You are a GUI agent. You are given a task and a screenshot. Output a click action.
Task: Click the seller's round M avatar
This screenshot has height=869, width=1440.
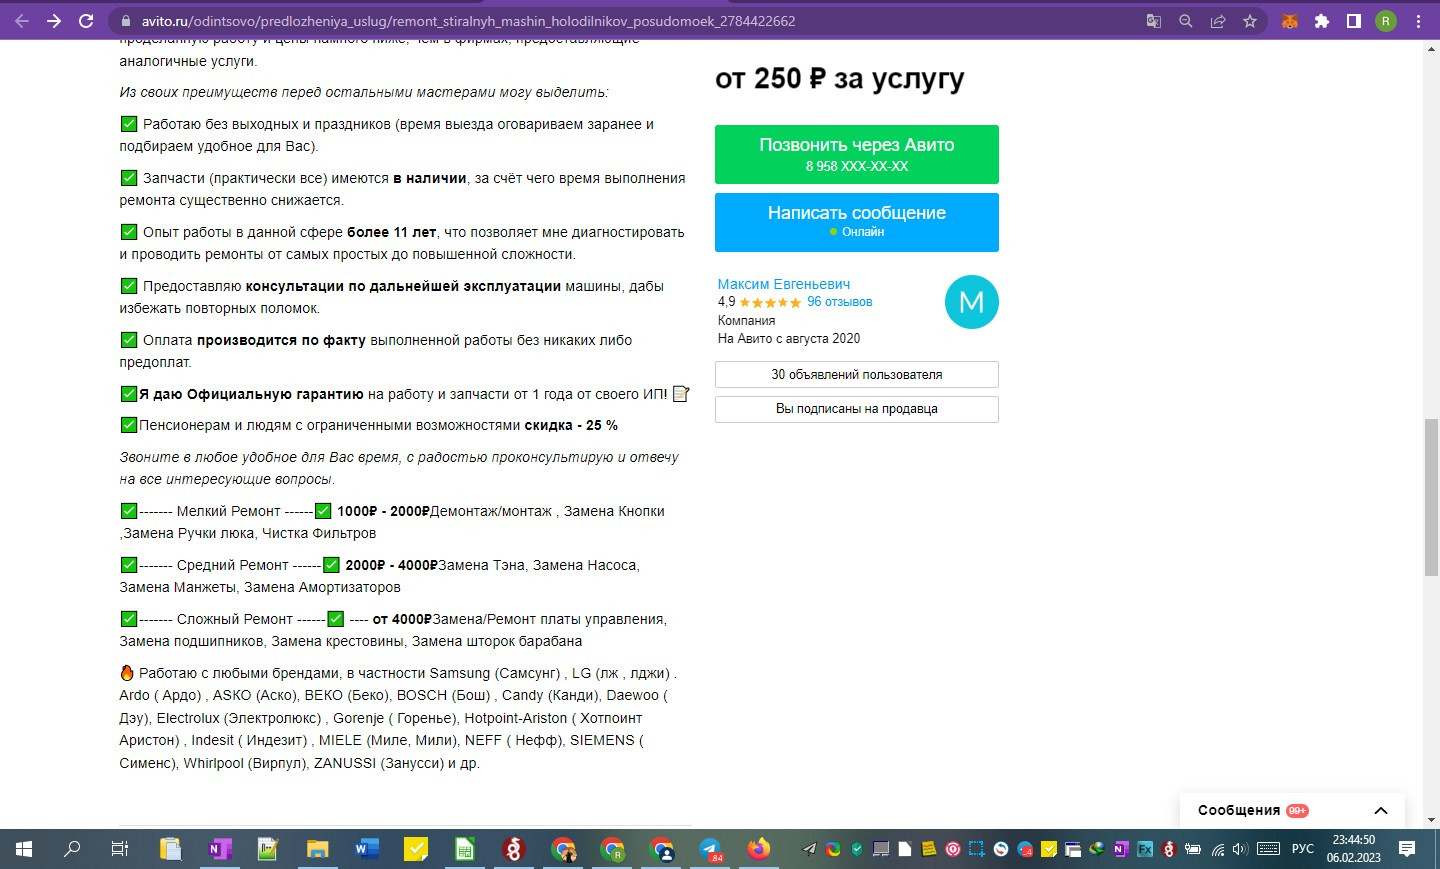click(x=972, y=302)
